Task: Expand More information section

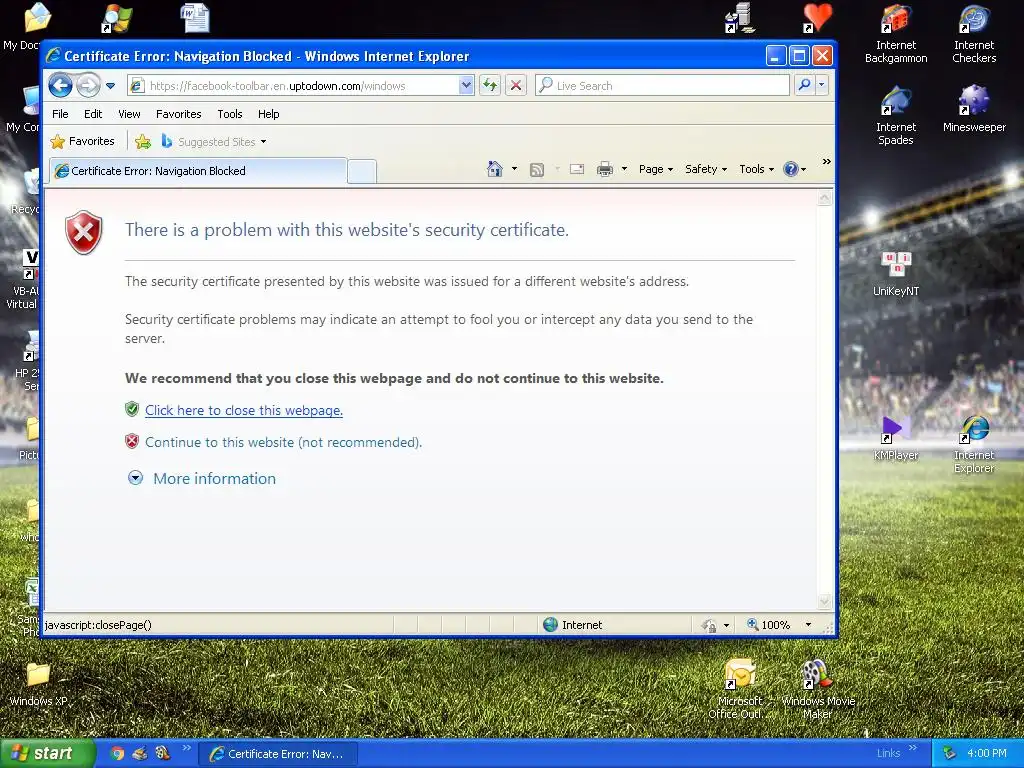Action: coord(202,478)
